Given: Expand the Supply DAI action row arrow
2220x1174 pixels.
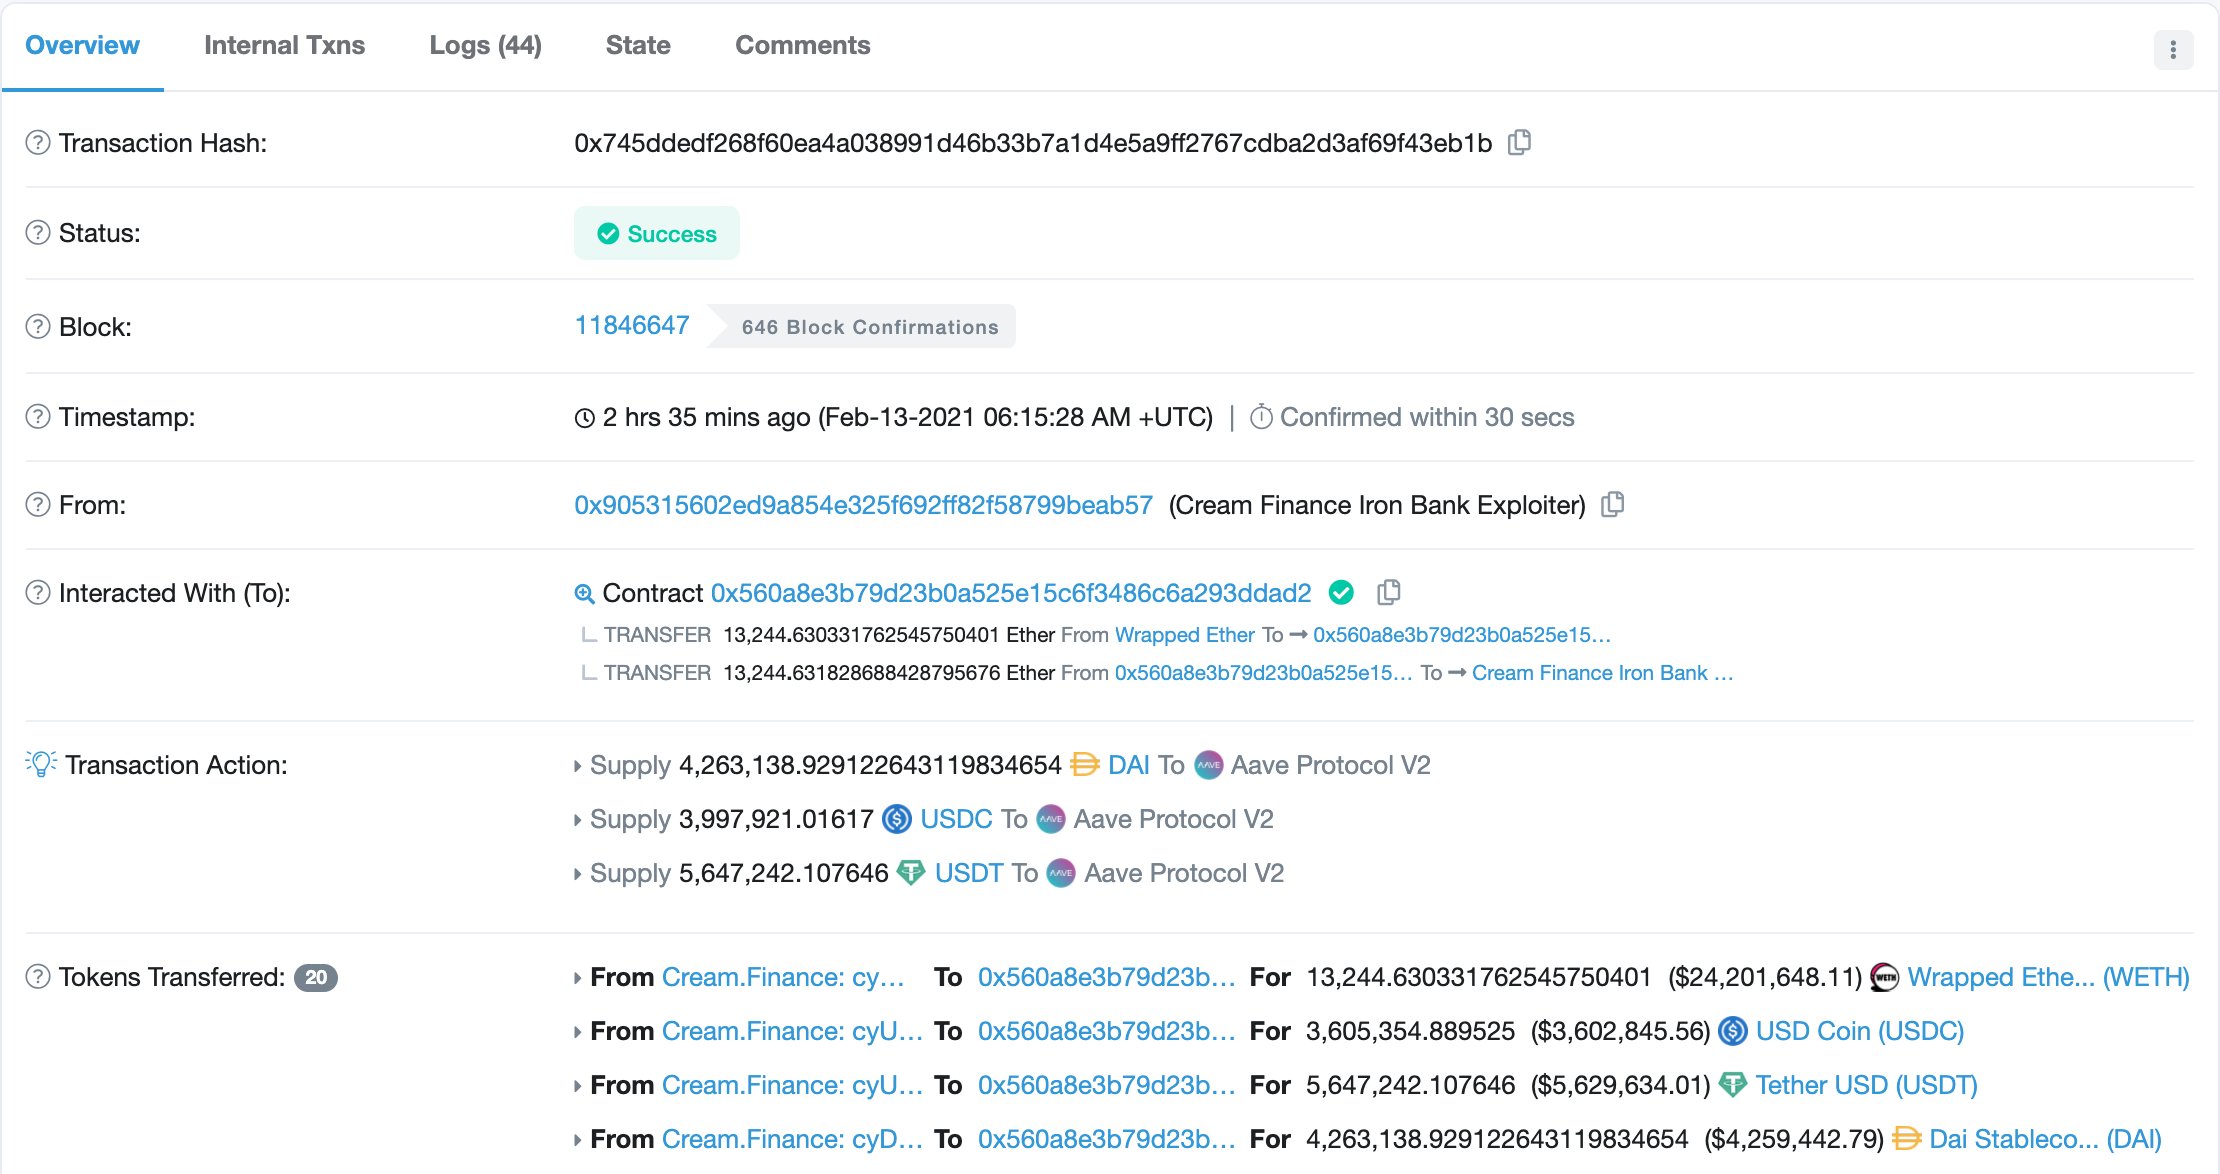Looking at the screenshot, I should pyautogui.click(x=578, y=766).
